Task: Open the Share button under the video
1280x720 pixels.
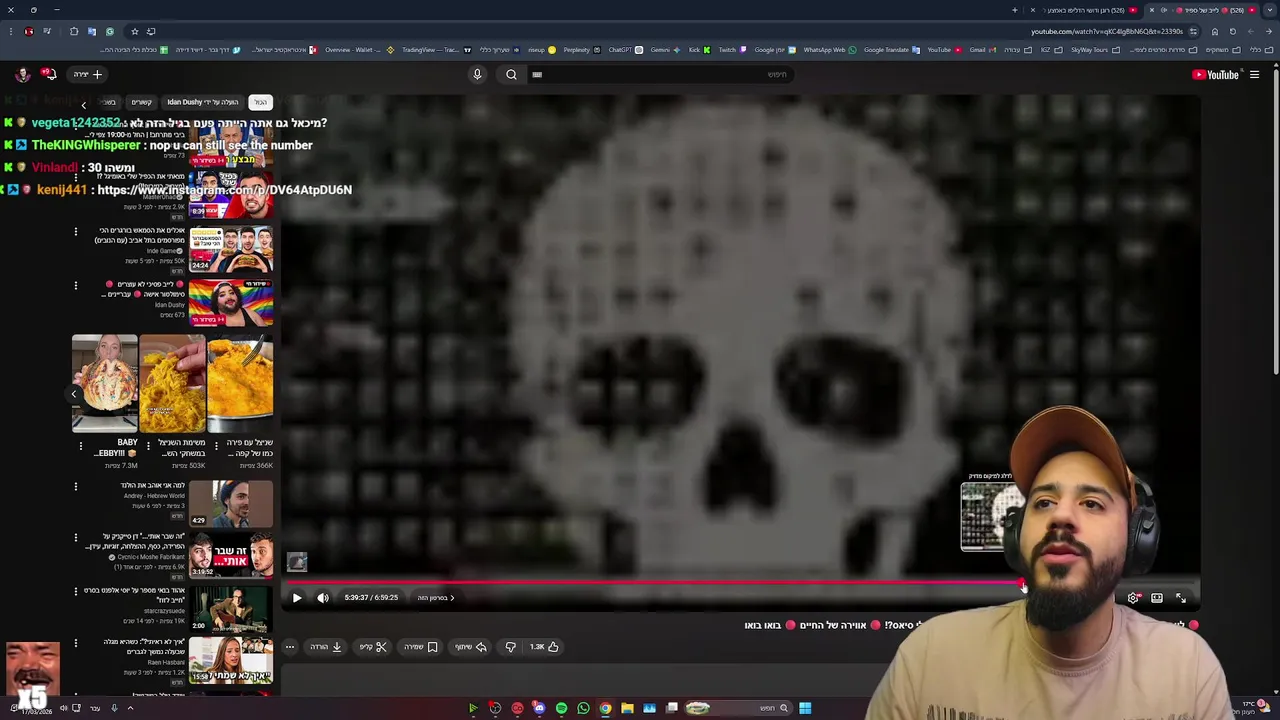Action: click(471, 647)
